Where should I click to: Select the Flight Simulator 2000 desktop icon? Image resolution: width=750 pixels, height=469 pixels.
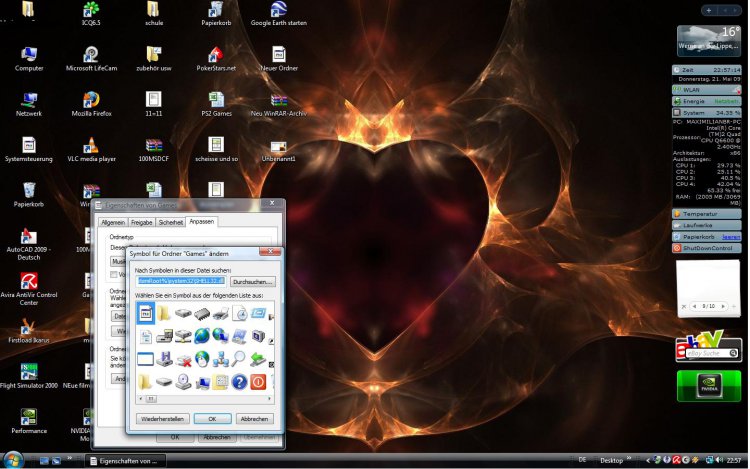pyautogui.click(x=29, y=376)
